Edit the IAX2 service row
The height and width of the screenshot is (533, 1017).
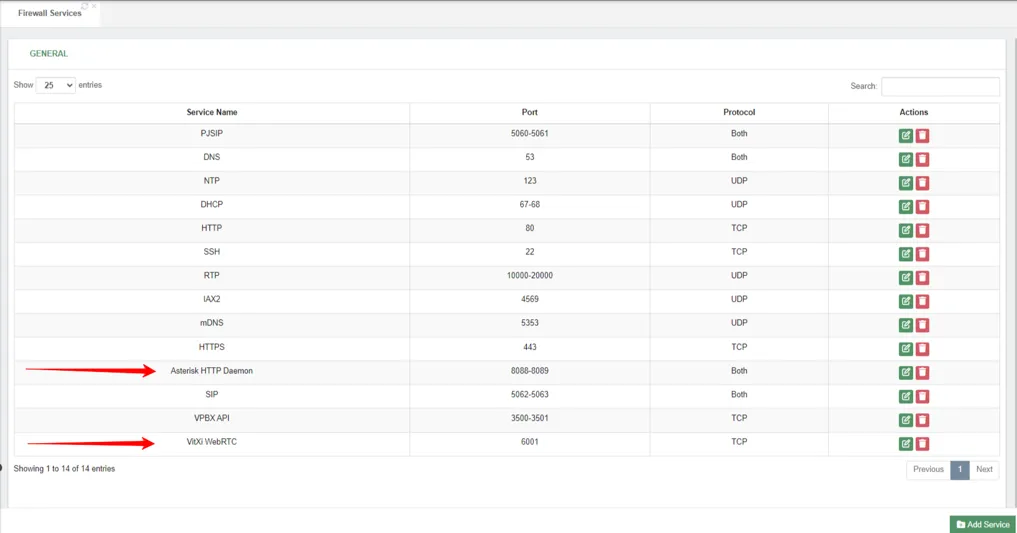pos(905,301)
